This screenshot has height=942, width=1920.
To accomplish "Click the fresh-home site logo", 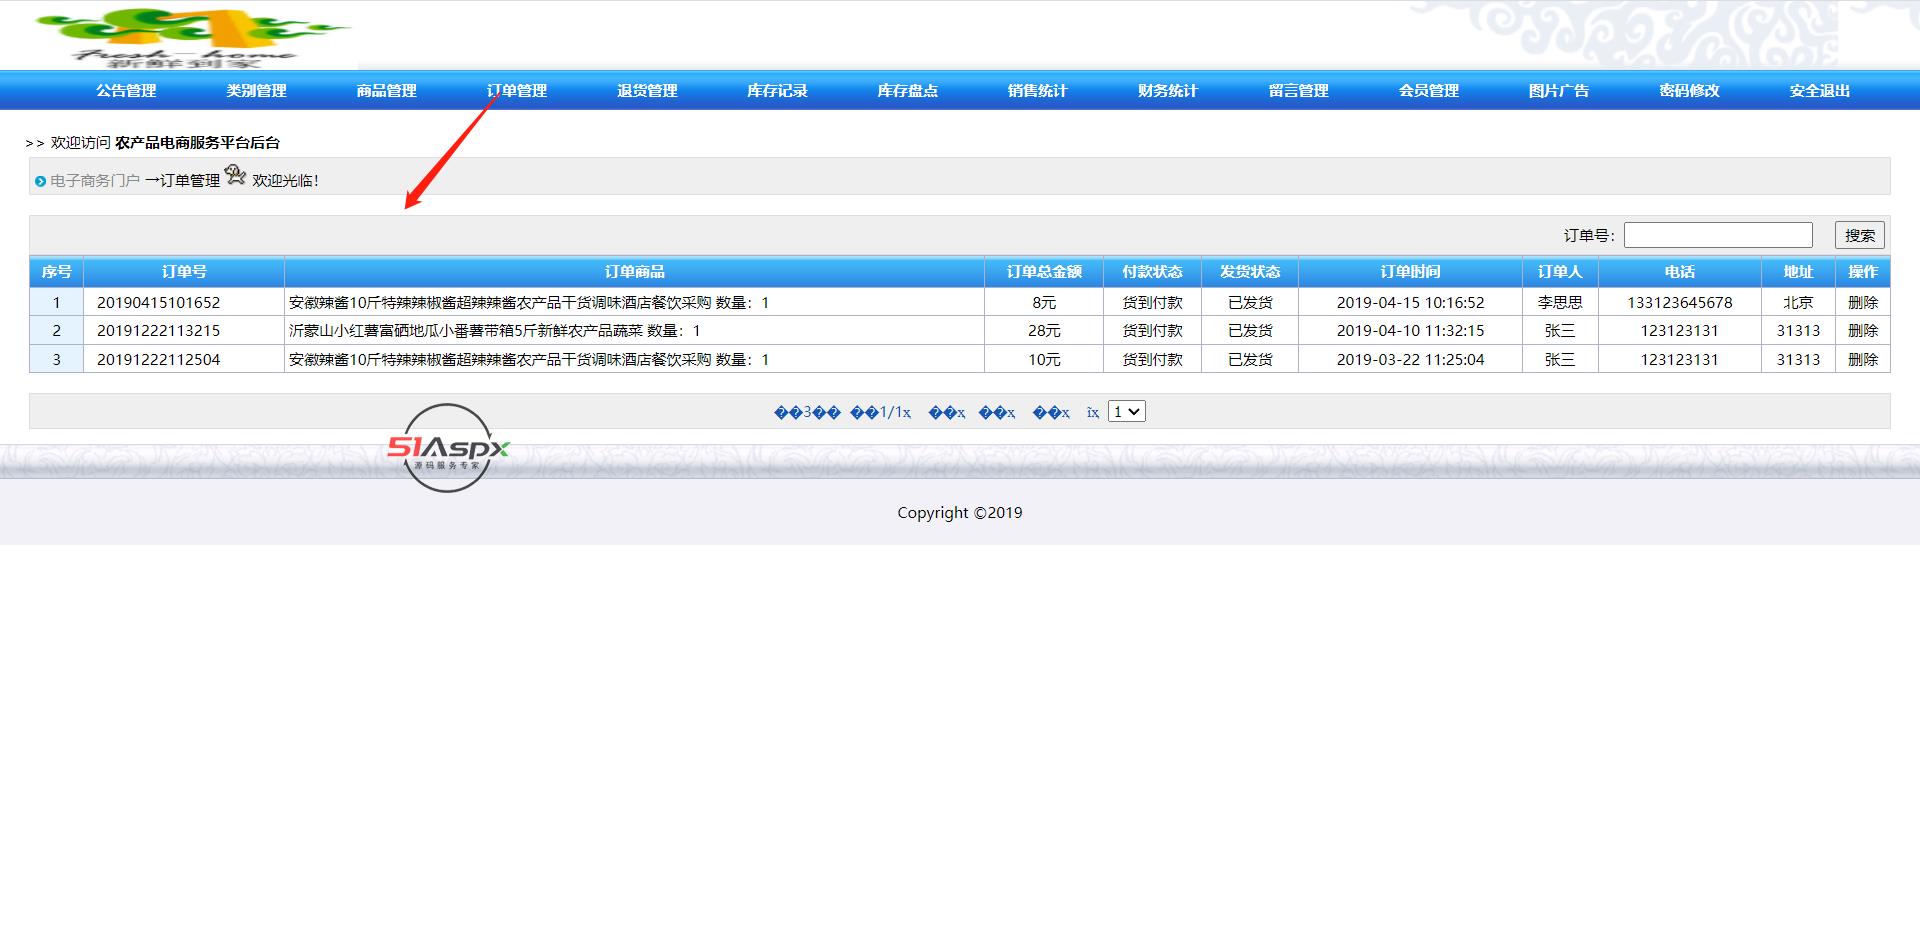I will (x=192, y=38).
